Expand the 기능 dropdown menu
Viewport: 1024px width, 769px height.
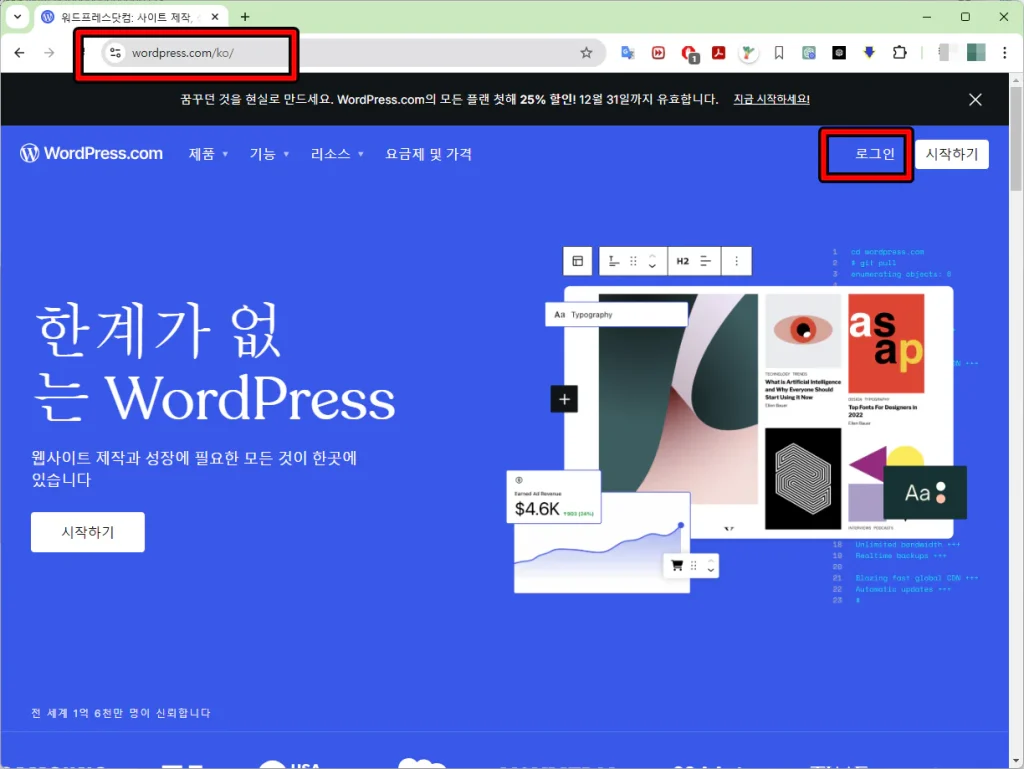click(x=269, y=154)
